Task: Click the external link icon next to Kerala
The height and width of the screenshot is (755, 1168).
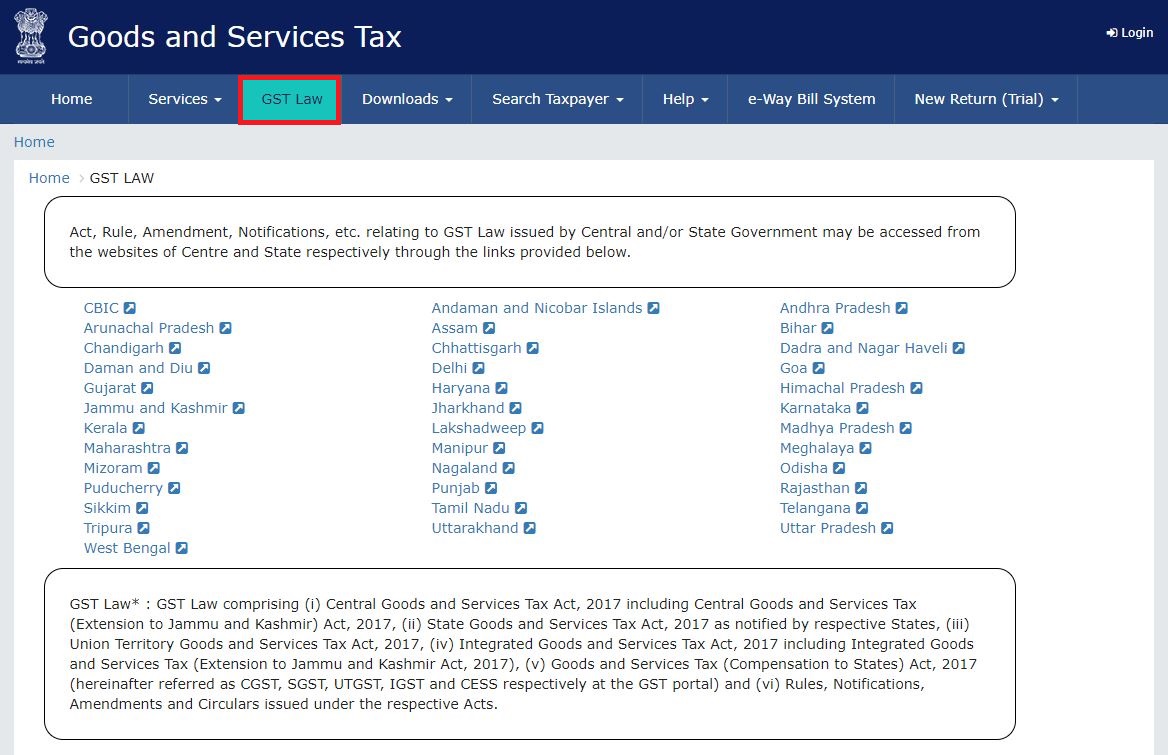Action: 138,427
